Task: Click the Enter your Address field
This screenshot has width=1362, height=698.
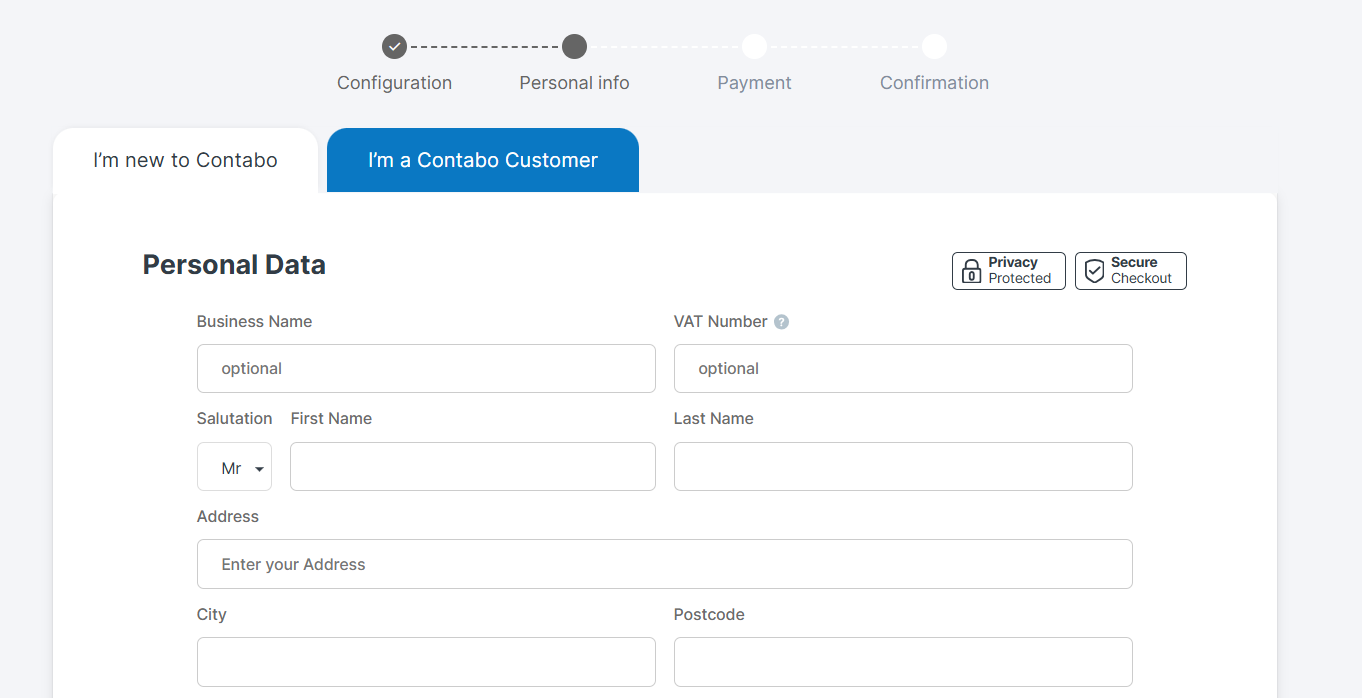Action: click(x=665, y=564)
